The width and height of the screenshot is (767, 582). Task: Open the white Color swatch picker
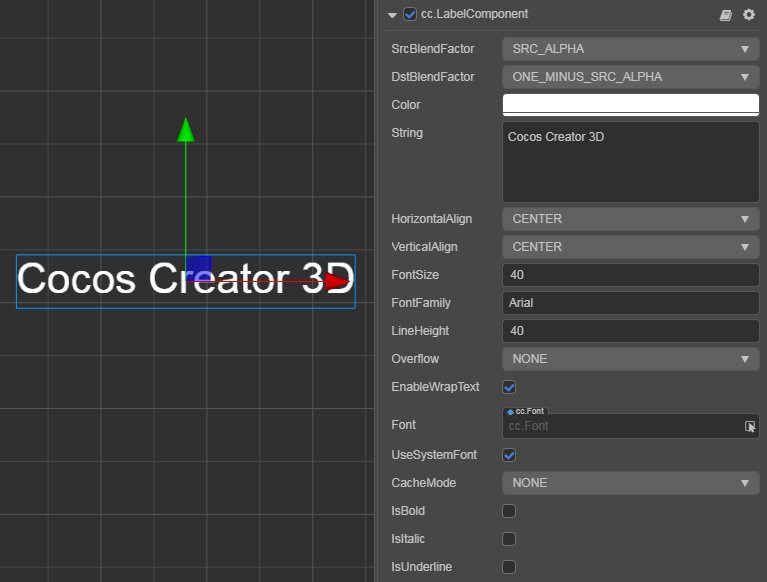pyautogui.click(x=631, y=105)
